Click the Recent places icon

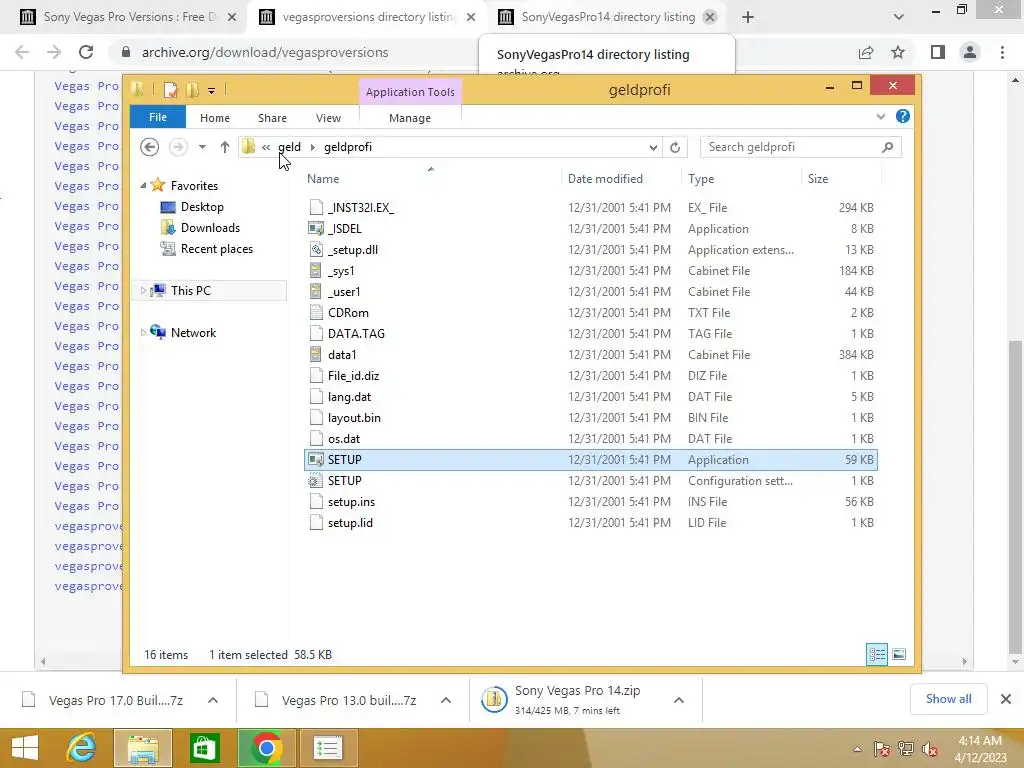(168, 249)
